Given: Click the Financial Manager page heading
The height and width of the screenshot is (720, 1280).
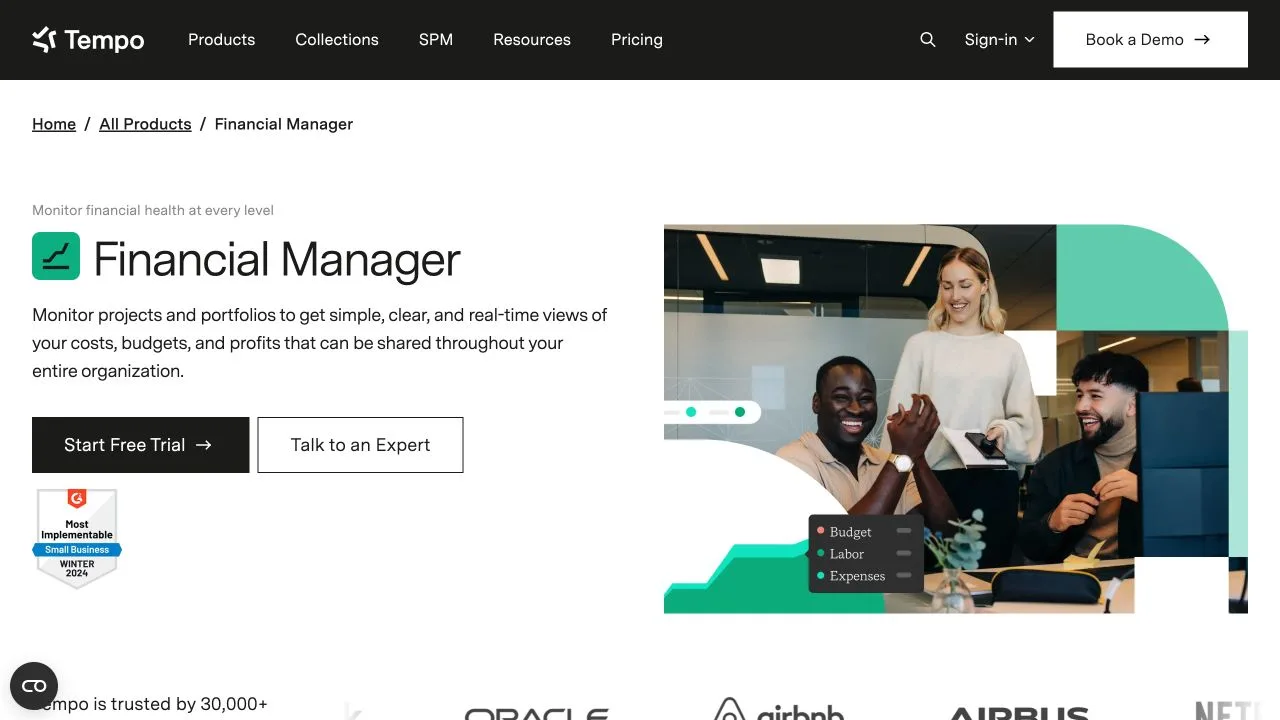Looking at the screenshot, I should tap(277, 259).
